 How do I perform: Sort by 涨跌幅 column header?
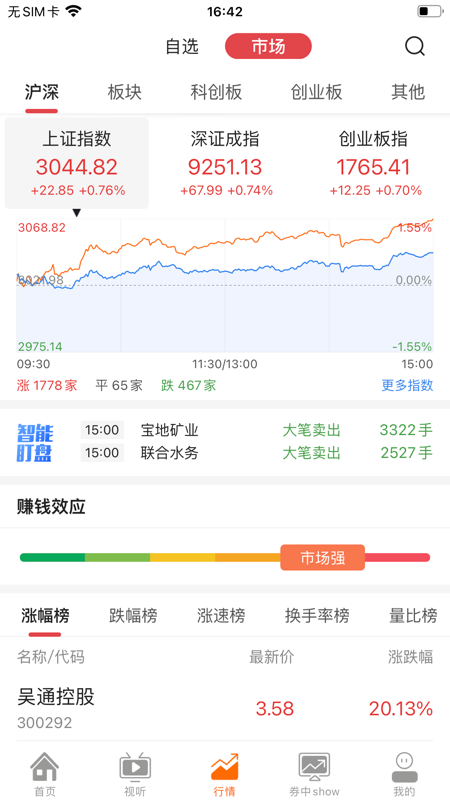coord(410,657)
